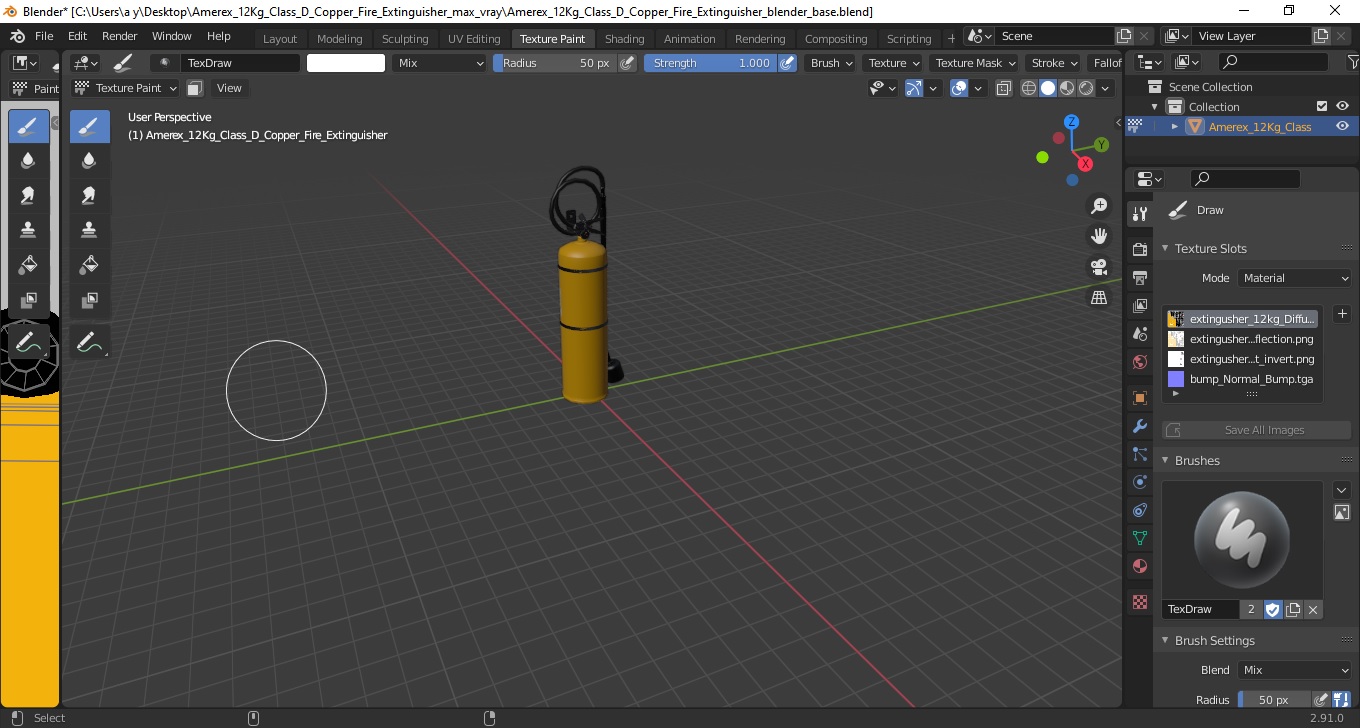Toggle camera view using the camera gizmo
This screenshot has width=1360, height=728.
tap(1099, 267)
